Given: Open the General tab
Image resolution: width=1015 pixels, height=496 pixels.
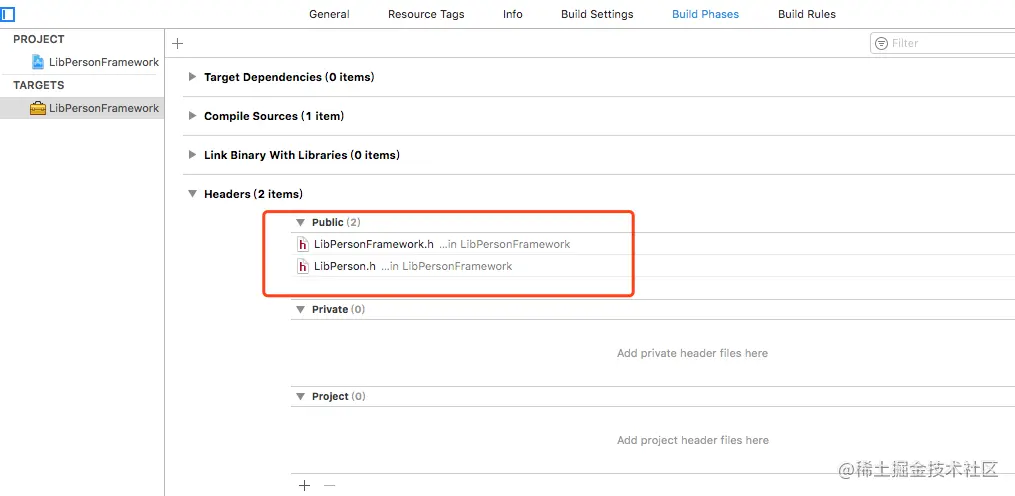Looking at the screenshot, I should click(x=329, y=14).
